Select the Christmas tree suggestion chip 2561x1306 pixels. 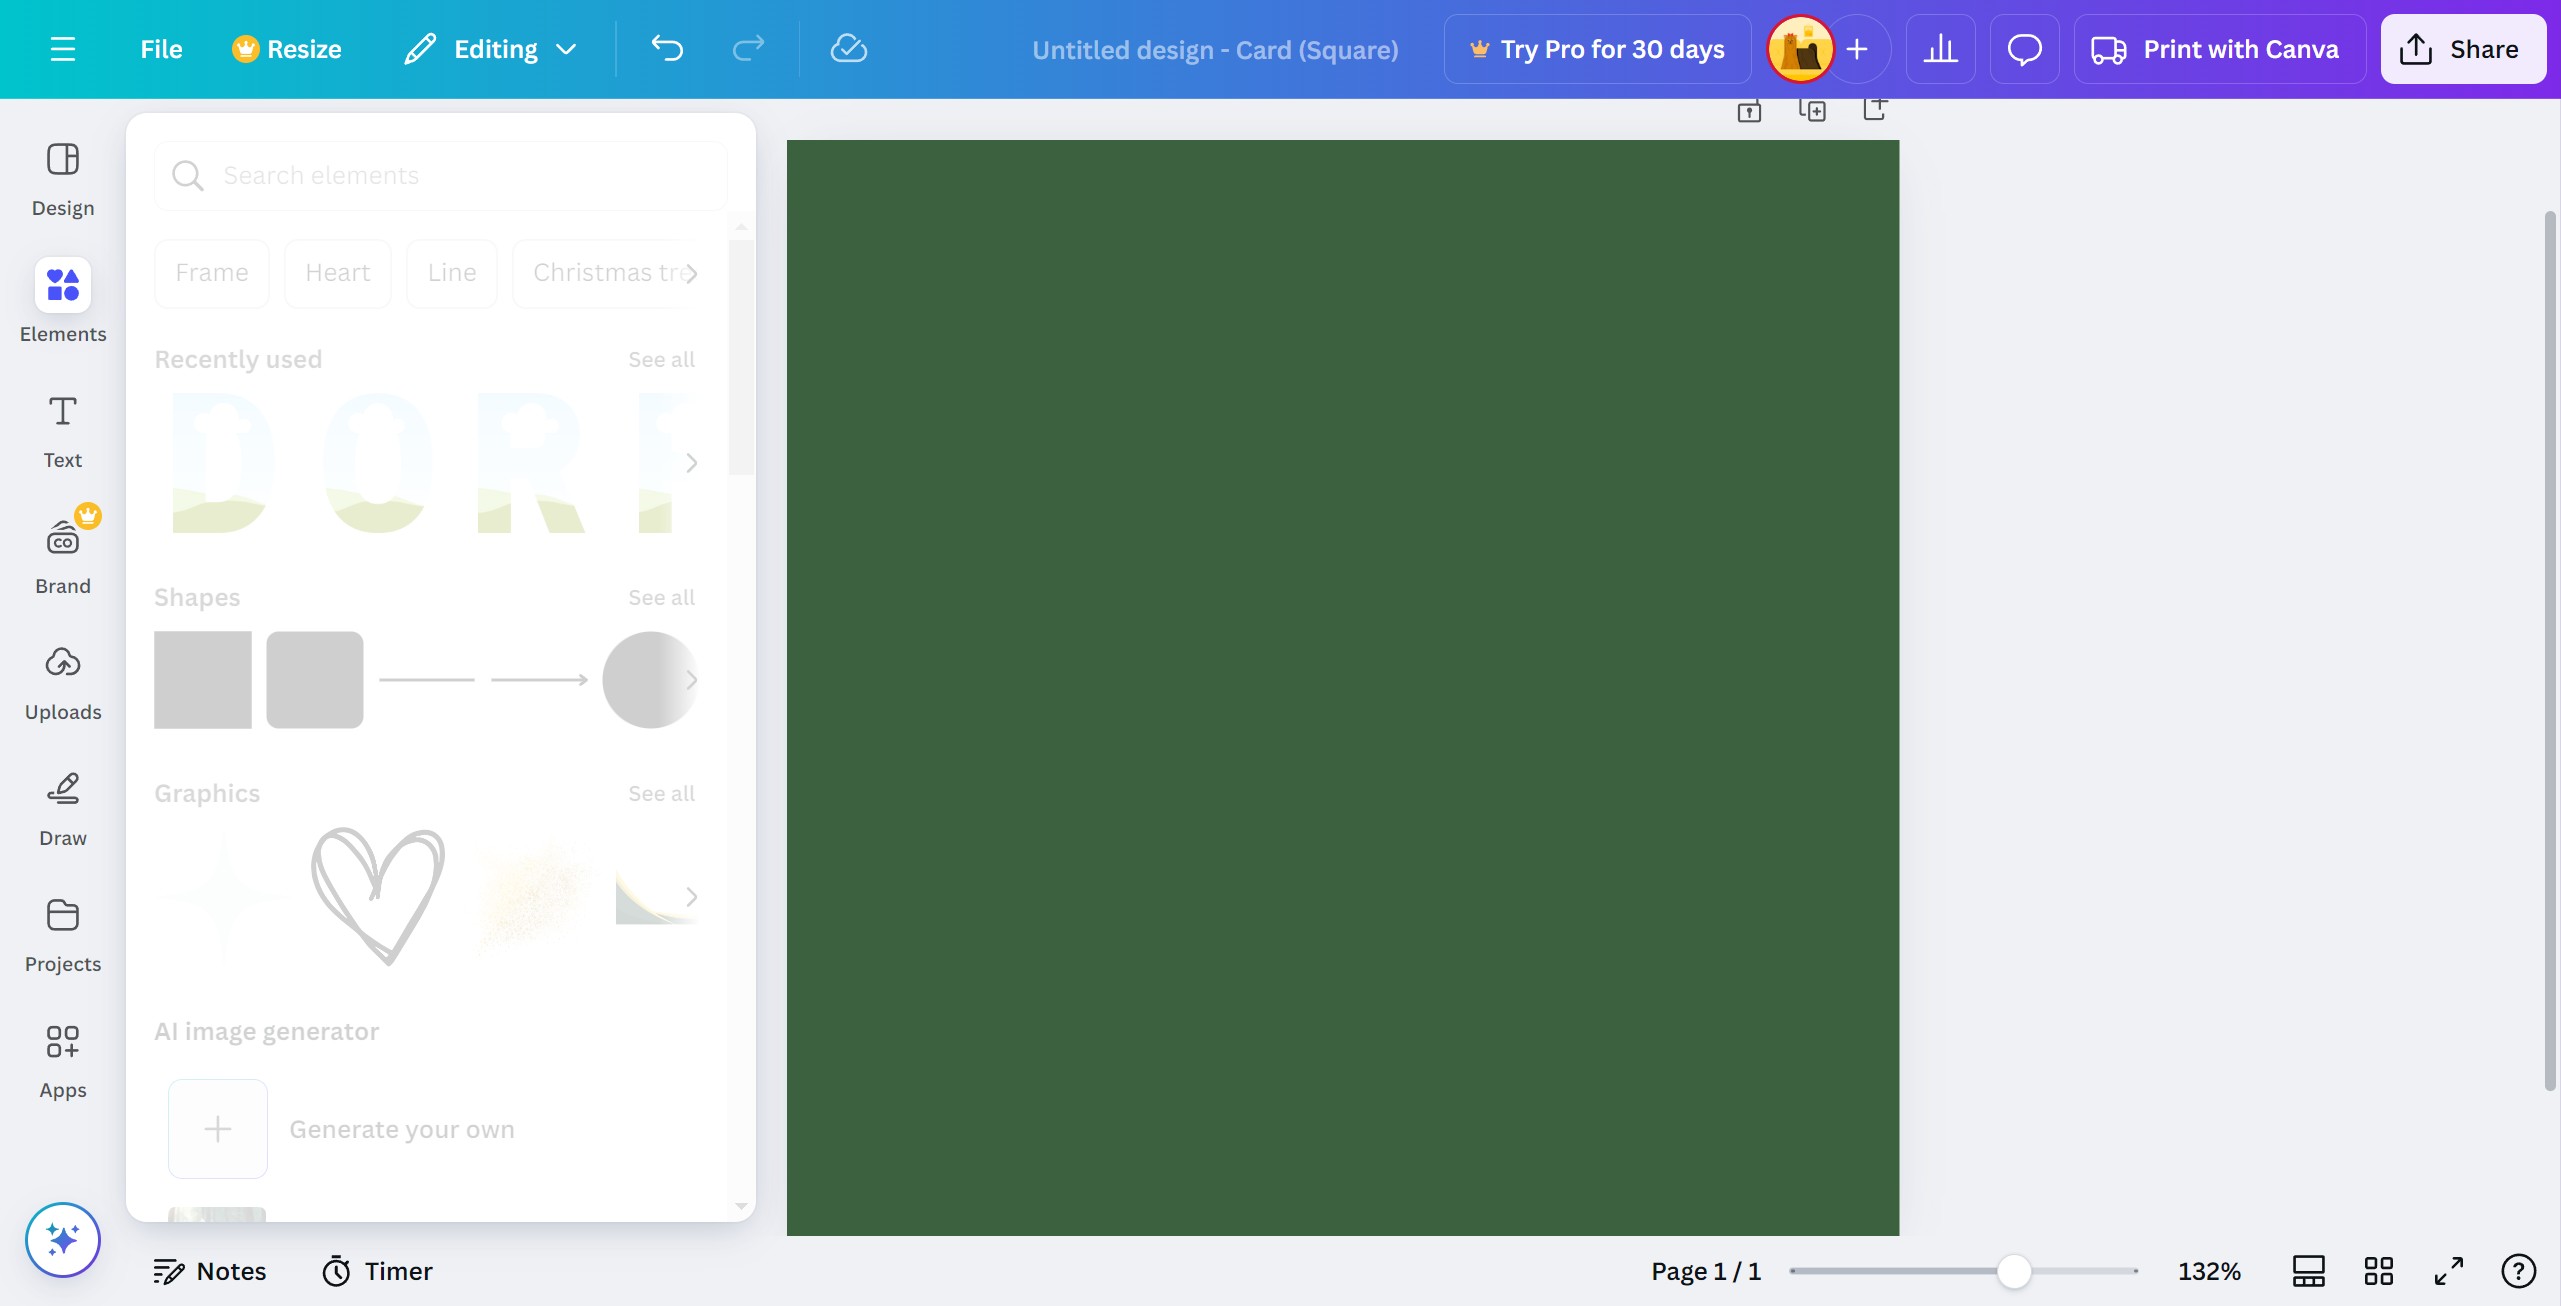(x=607, y=273)
